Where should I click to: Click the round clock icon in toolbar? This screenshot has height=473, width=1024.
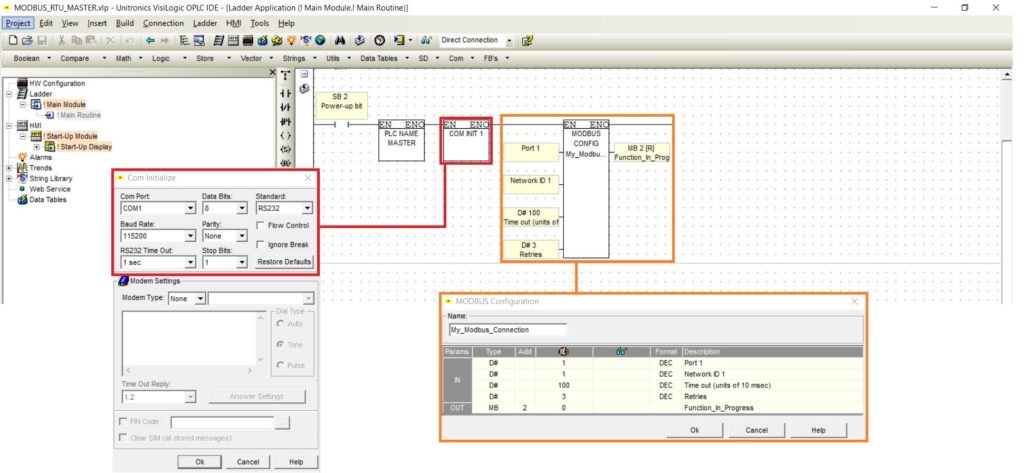[380, 41]
